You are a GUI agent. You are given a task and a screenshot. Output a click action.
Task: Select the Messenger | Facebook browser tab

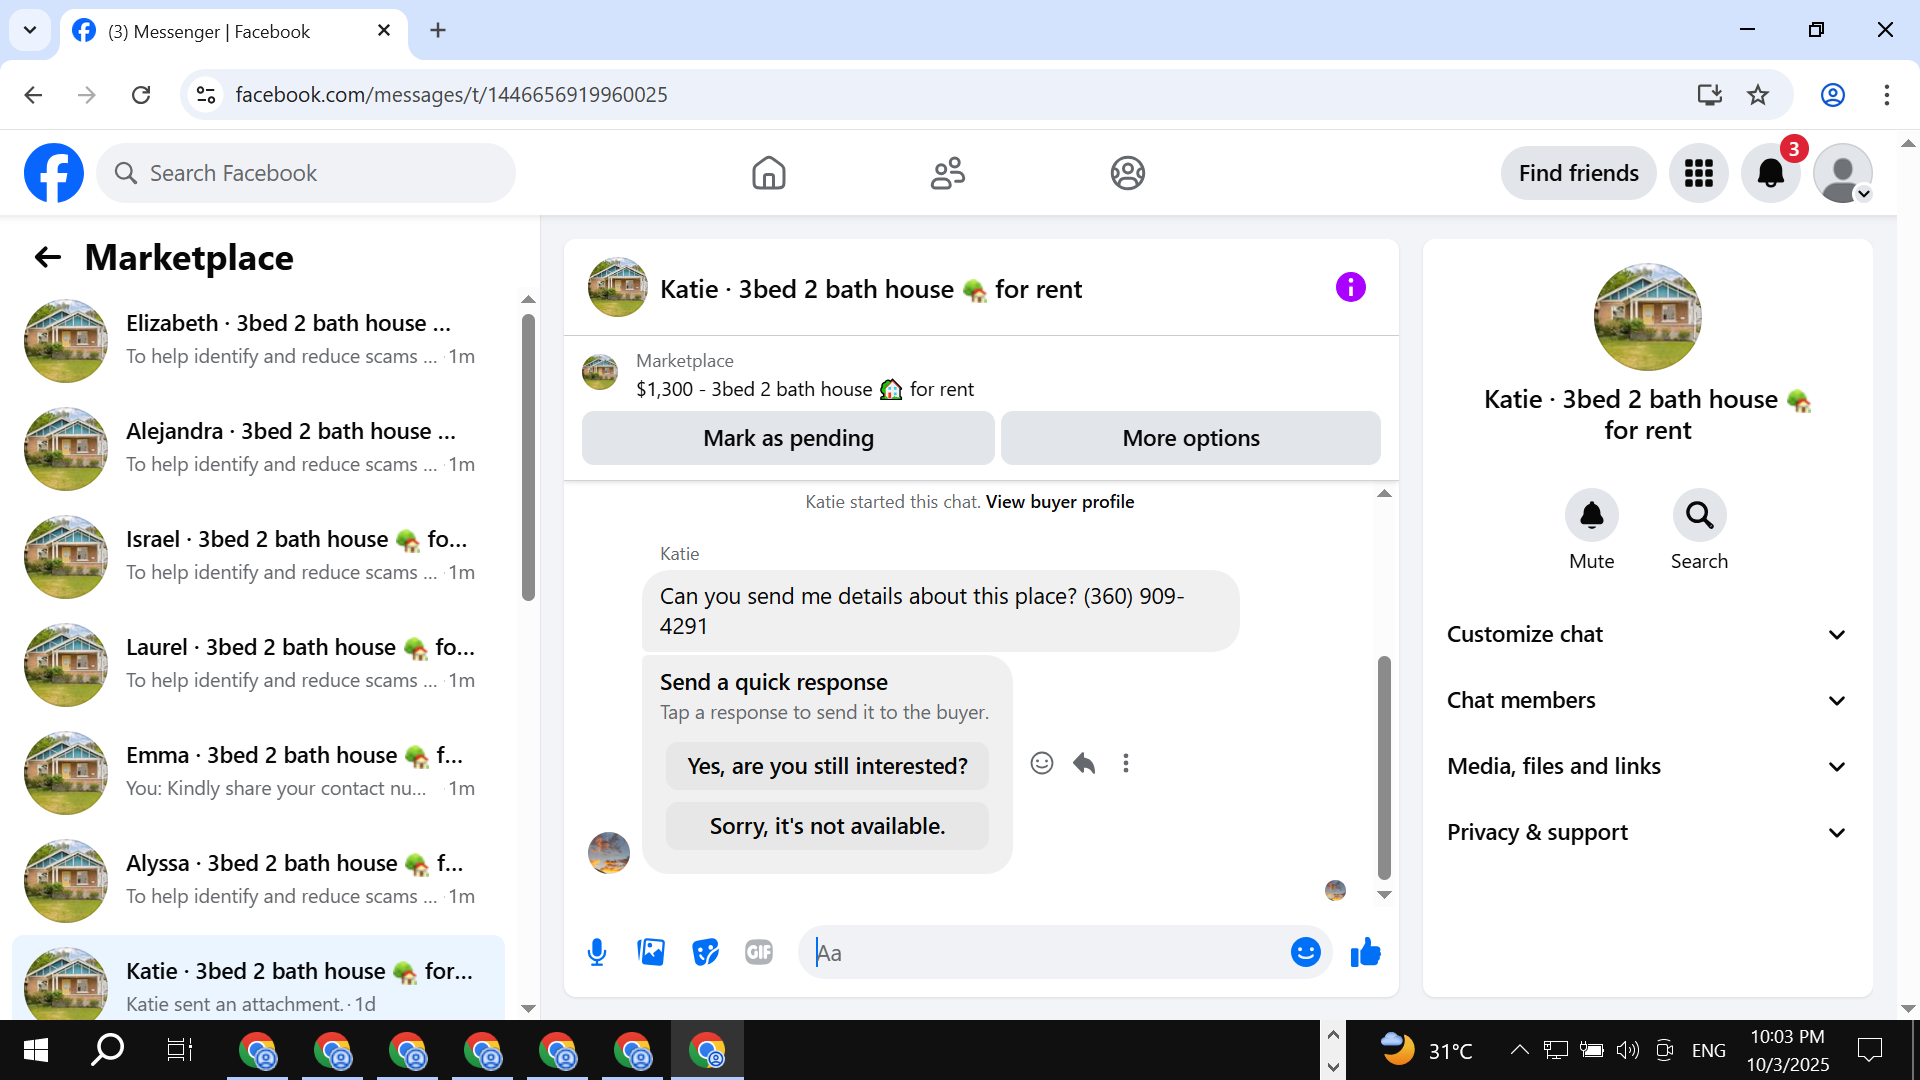point(234,32)
